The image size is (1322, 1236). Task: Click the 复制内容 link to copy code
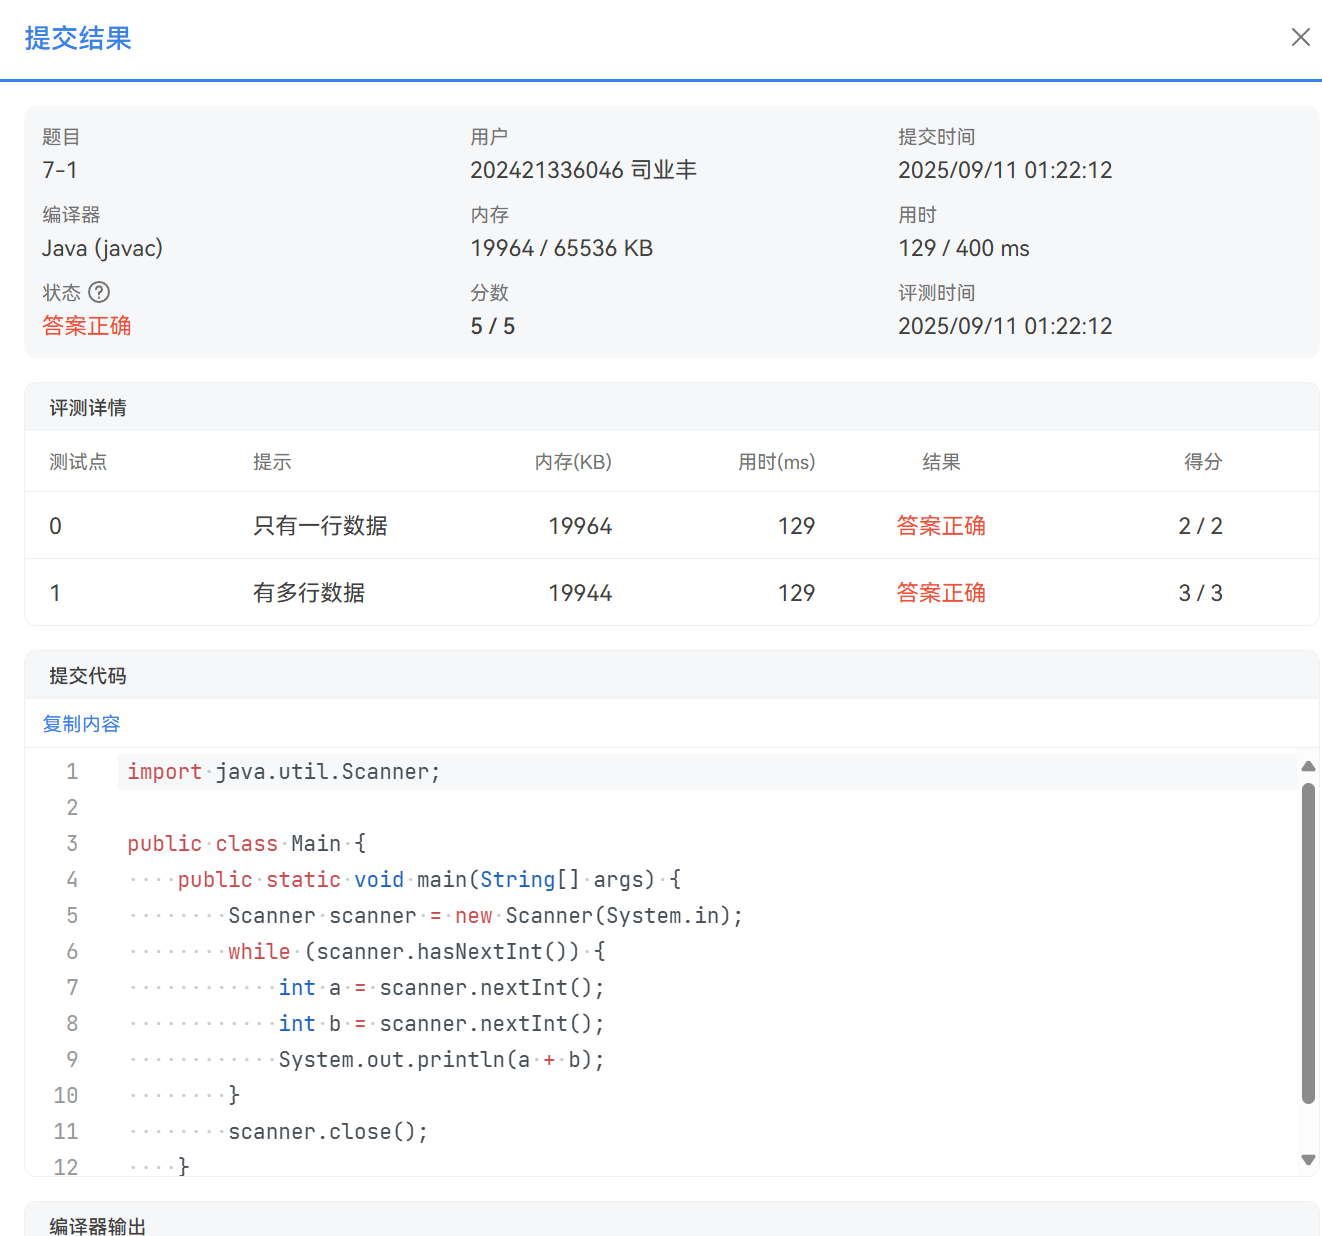tap(81, 723)
